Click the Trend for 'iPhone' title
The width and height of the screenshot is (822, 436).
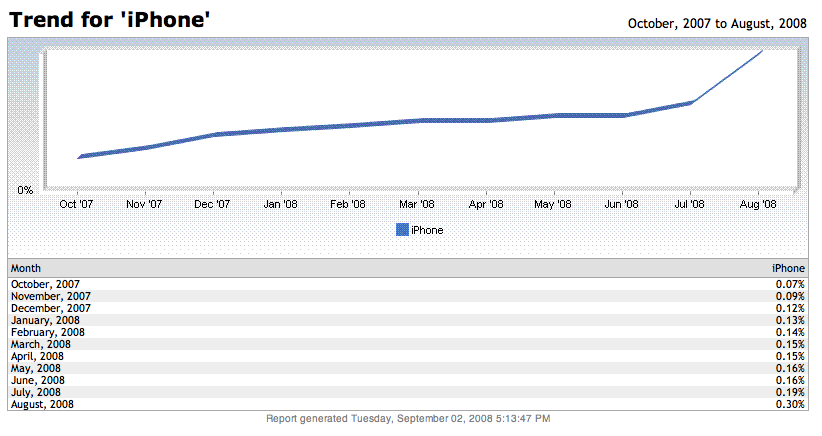tap(110, 20)
